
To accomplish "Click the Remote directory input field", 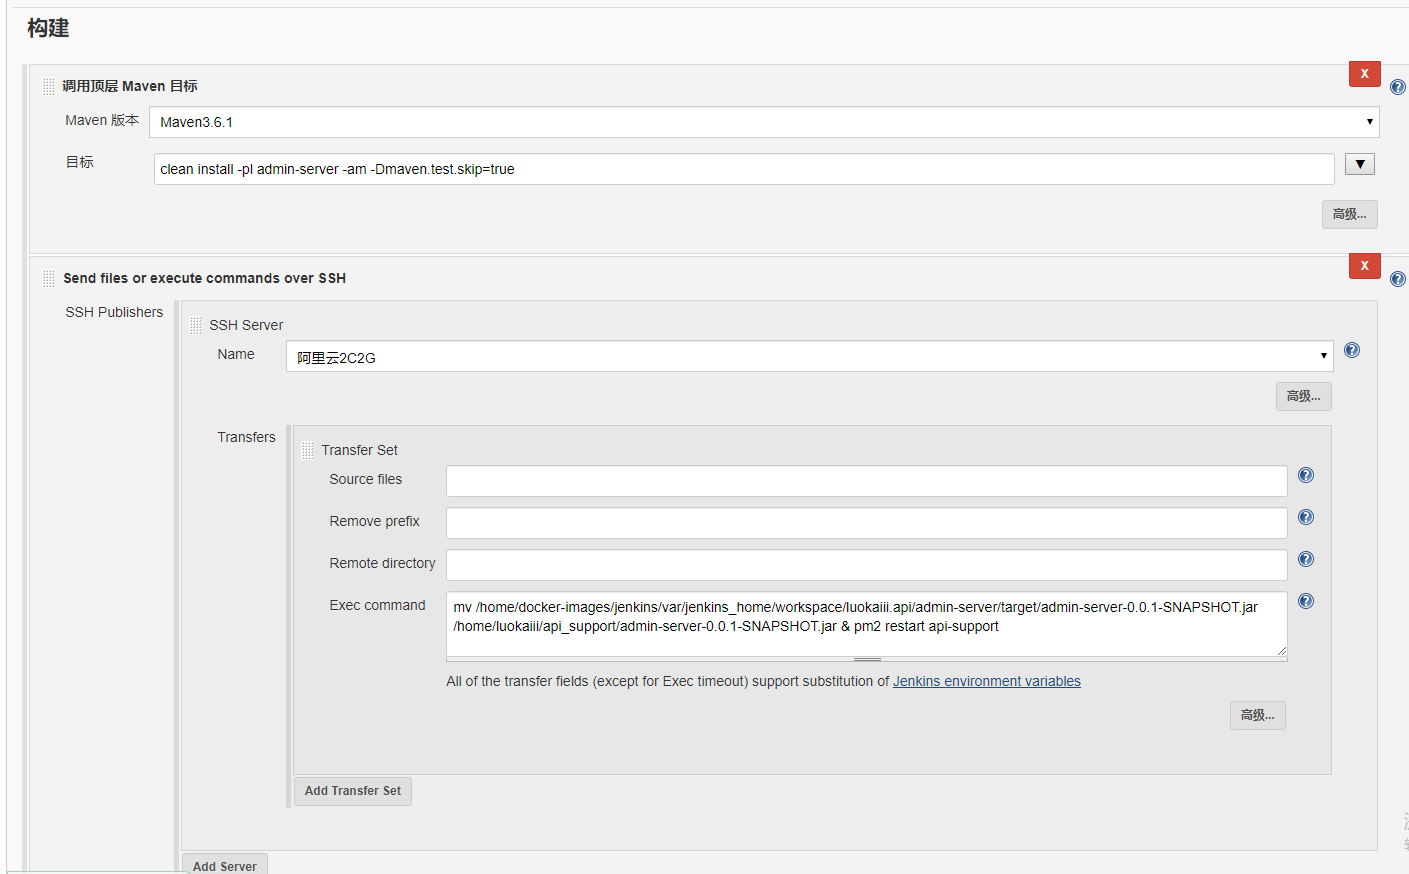I will point(866,565).
